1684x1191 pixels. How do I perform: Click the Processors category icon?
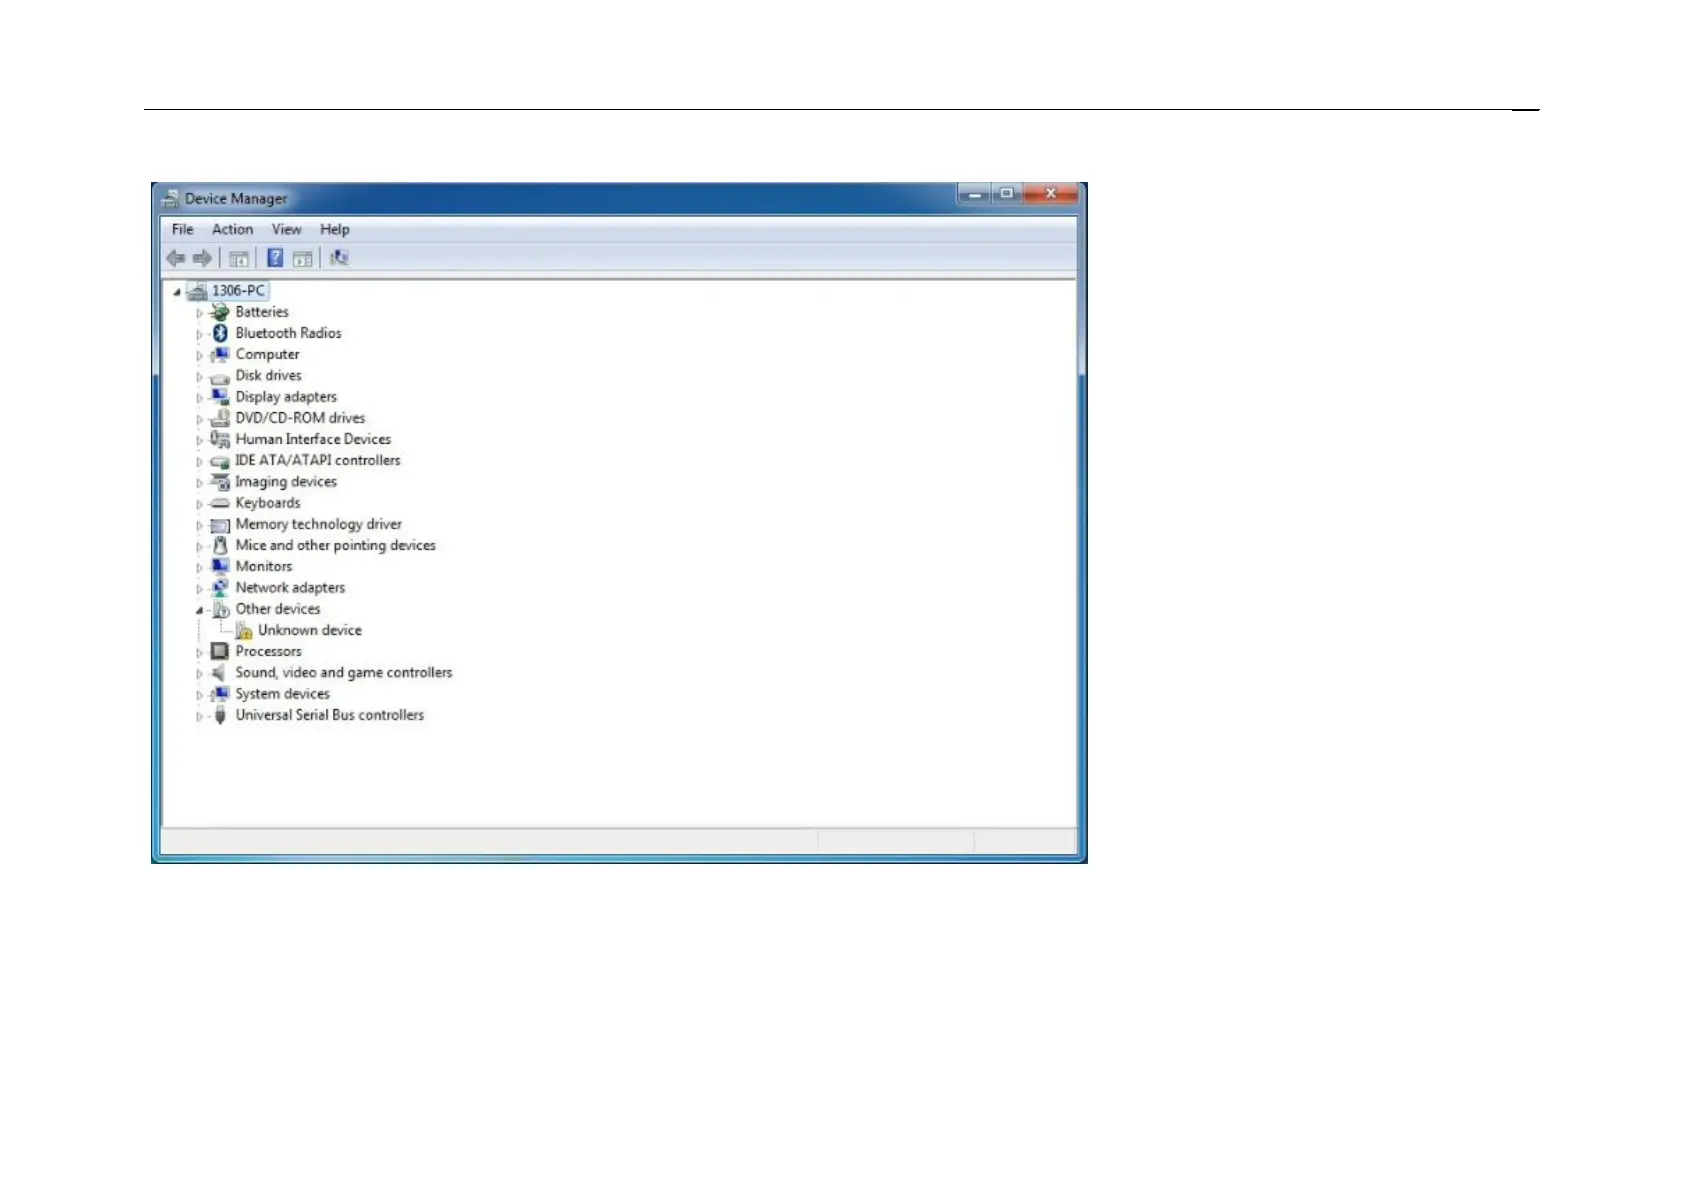220,651
